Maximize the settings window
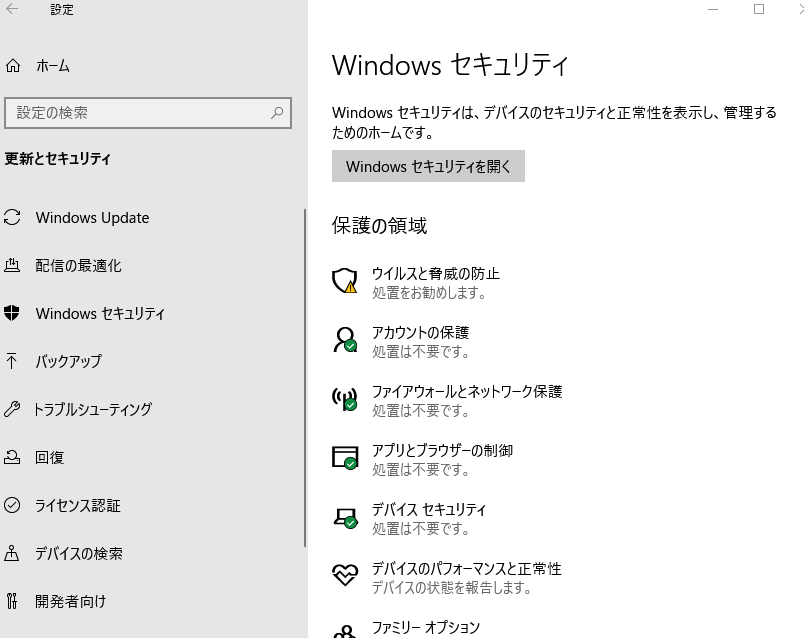 [x=759, y=9]
